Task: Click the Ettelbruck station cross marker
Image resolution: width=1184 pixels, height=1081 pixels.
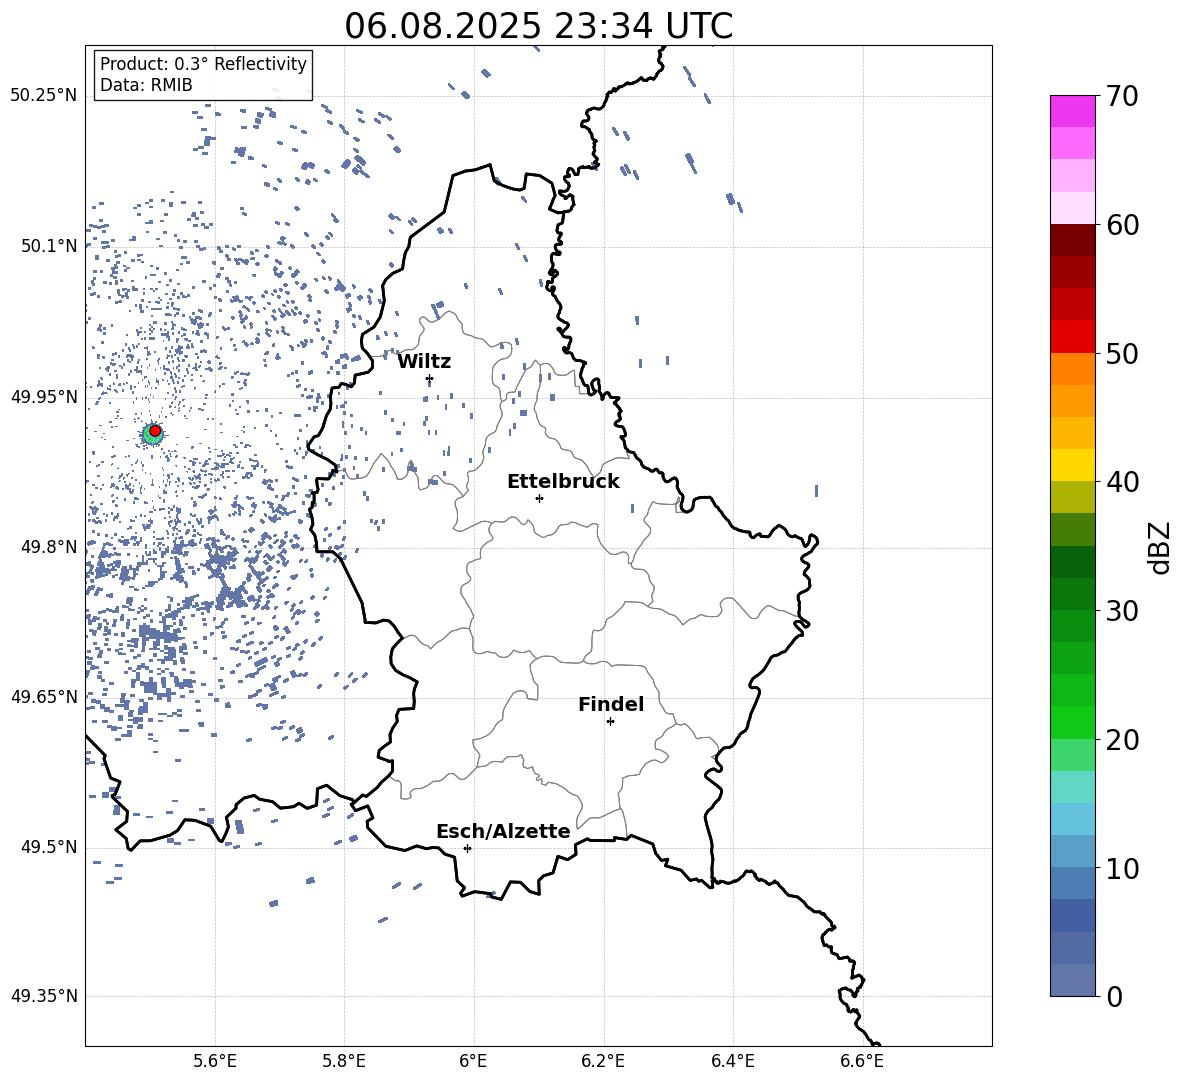Action: pyautogui.click(x=539, y=498)
